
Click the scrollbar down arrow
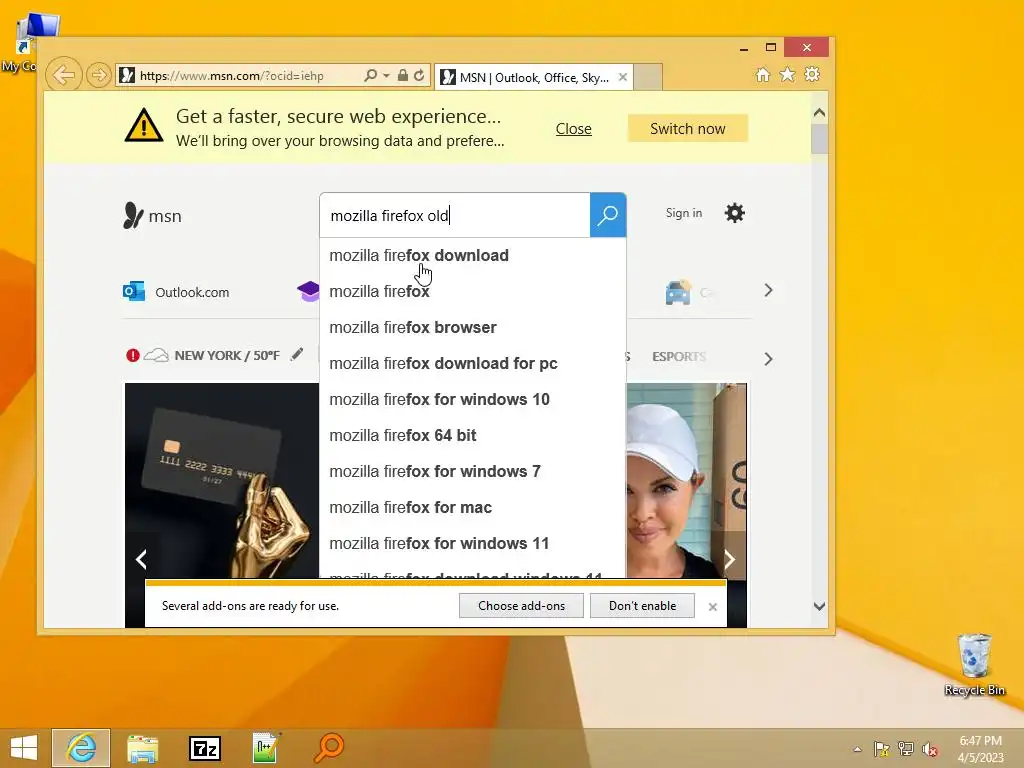(x=820, y=606)
